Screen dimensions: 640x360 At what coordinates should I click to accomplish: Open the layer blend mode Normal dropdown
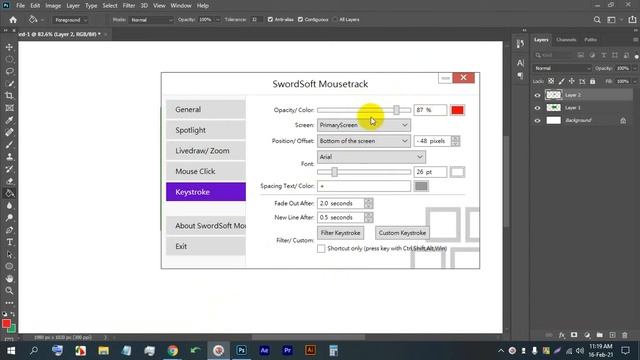[x=562, y=68]
